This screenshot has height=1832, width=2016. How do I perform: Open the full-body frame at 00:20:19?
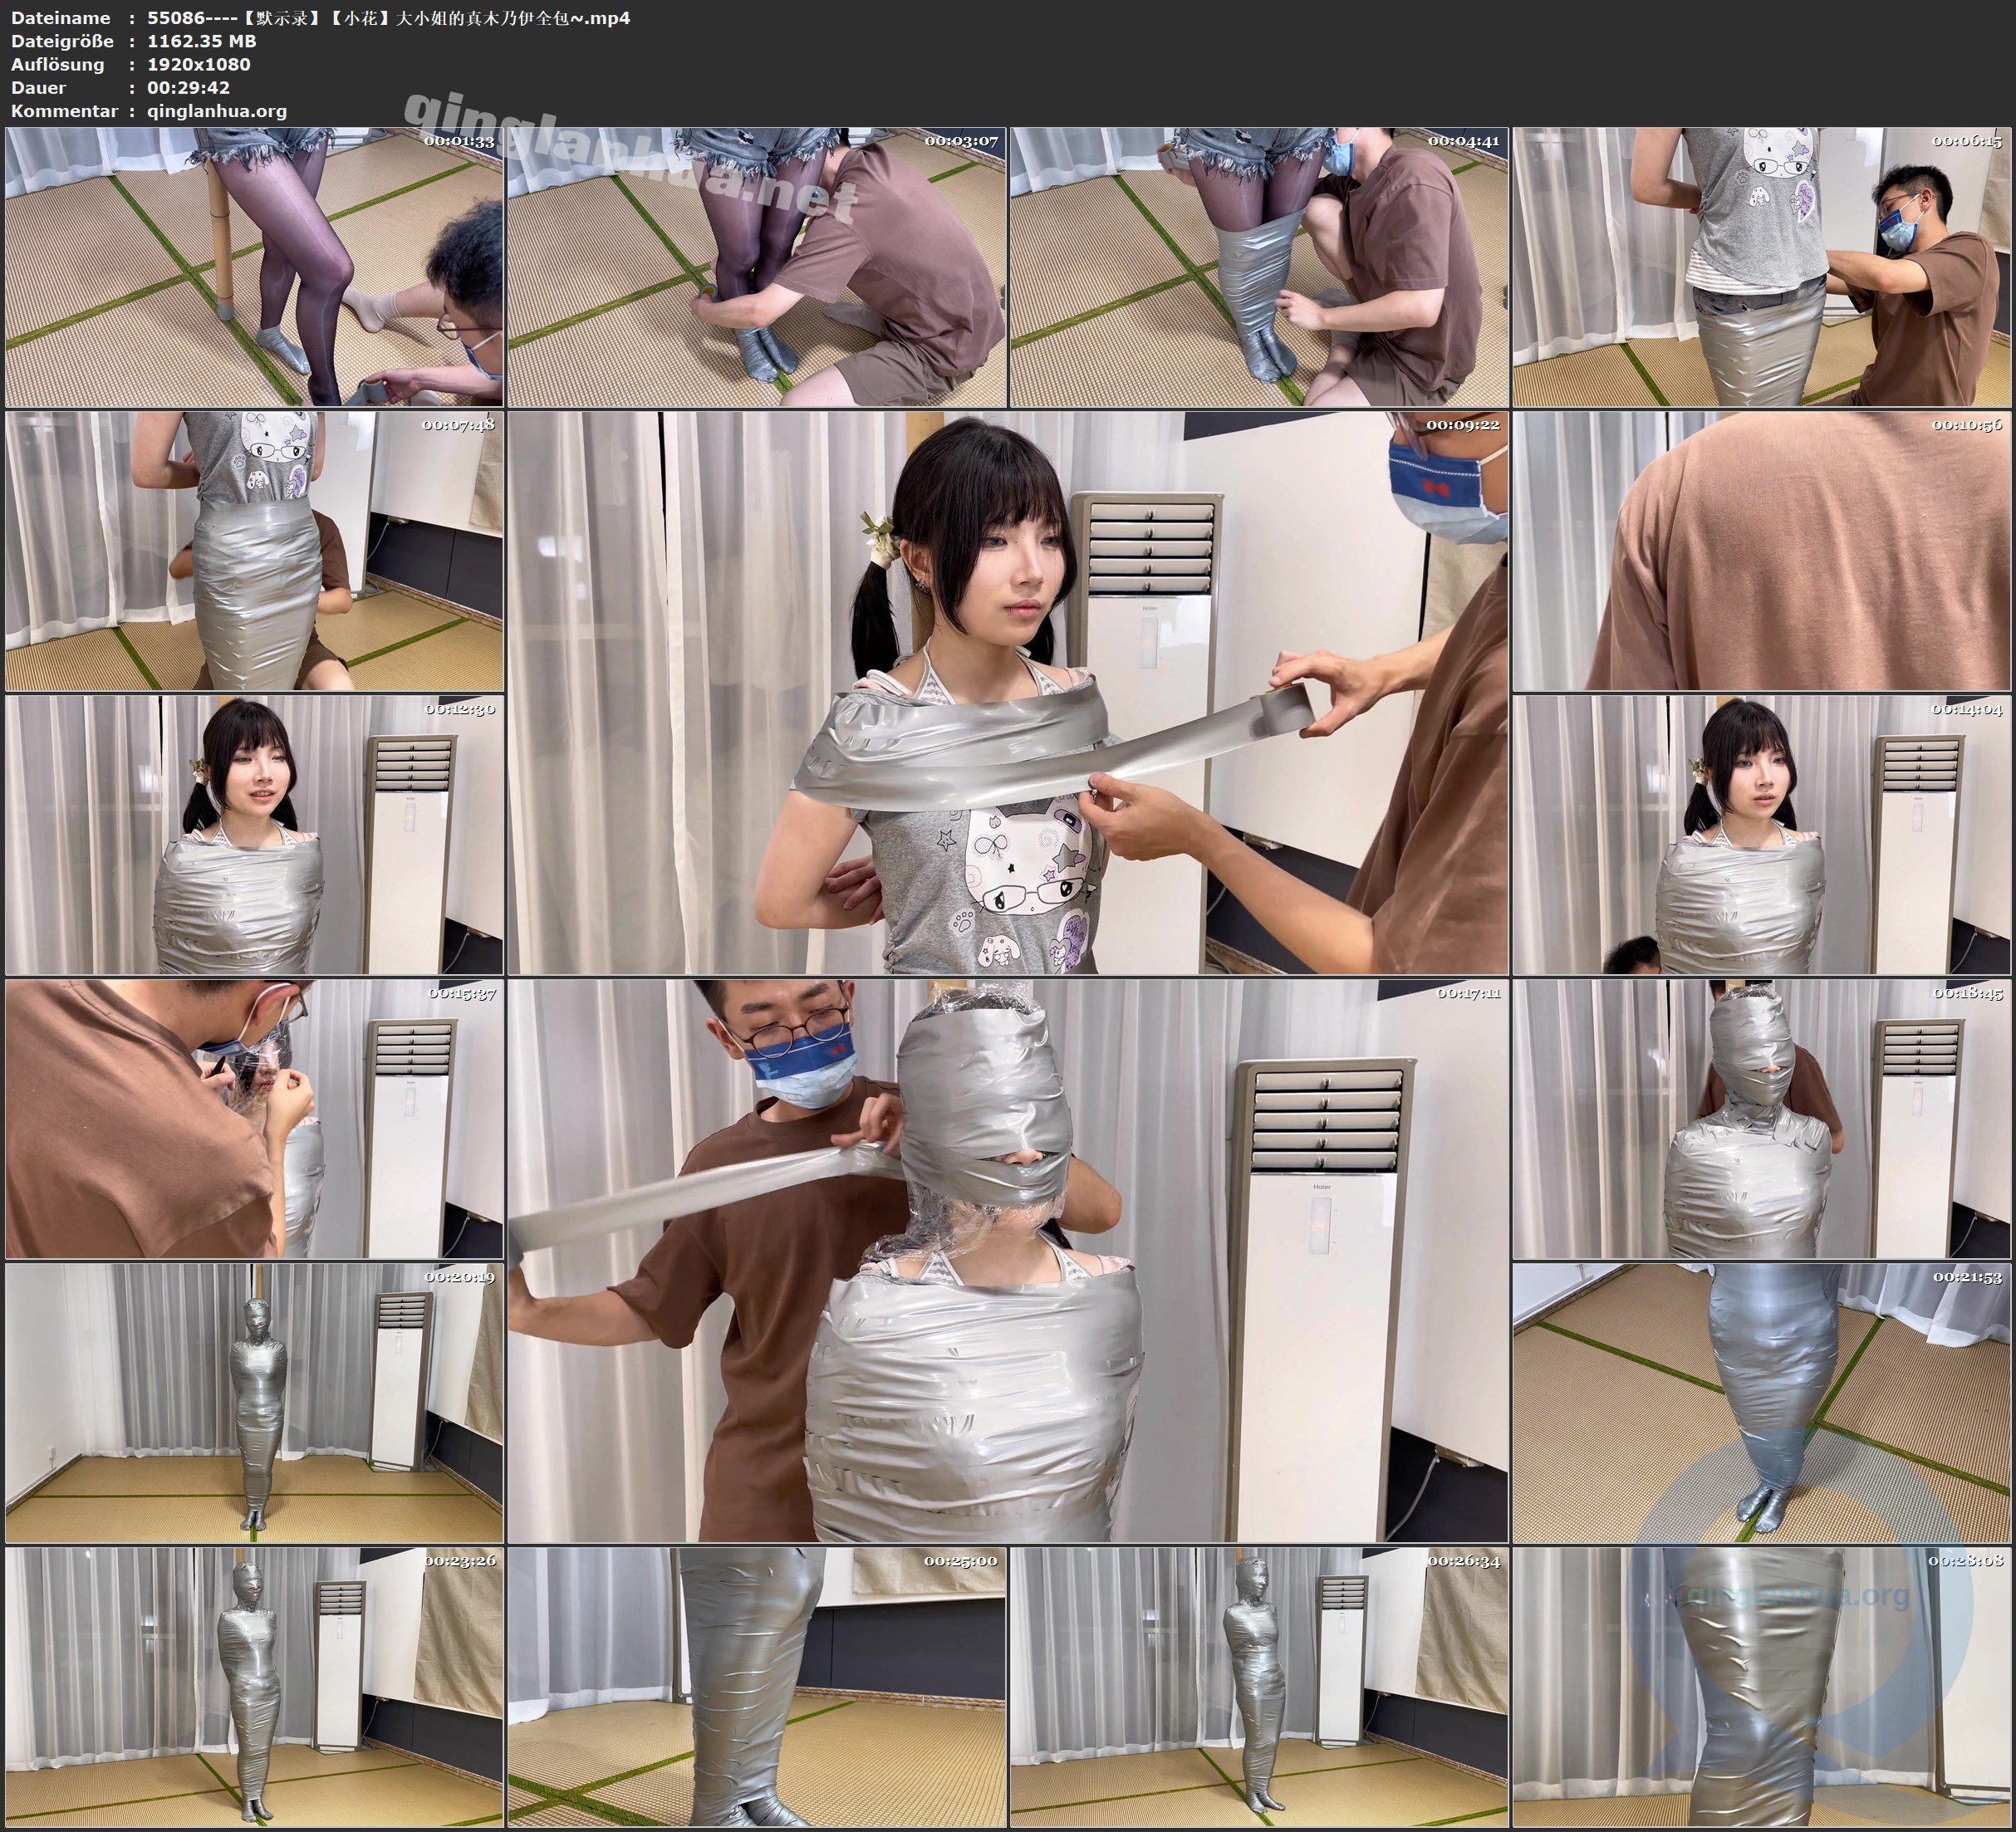click(254, 1403)
